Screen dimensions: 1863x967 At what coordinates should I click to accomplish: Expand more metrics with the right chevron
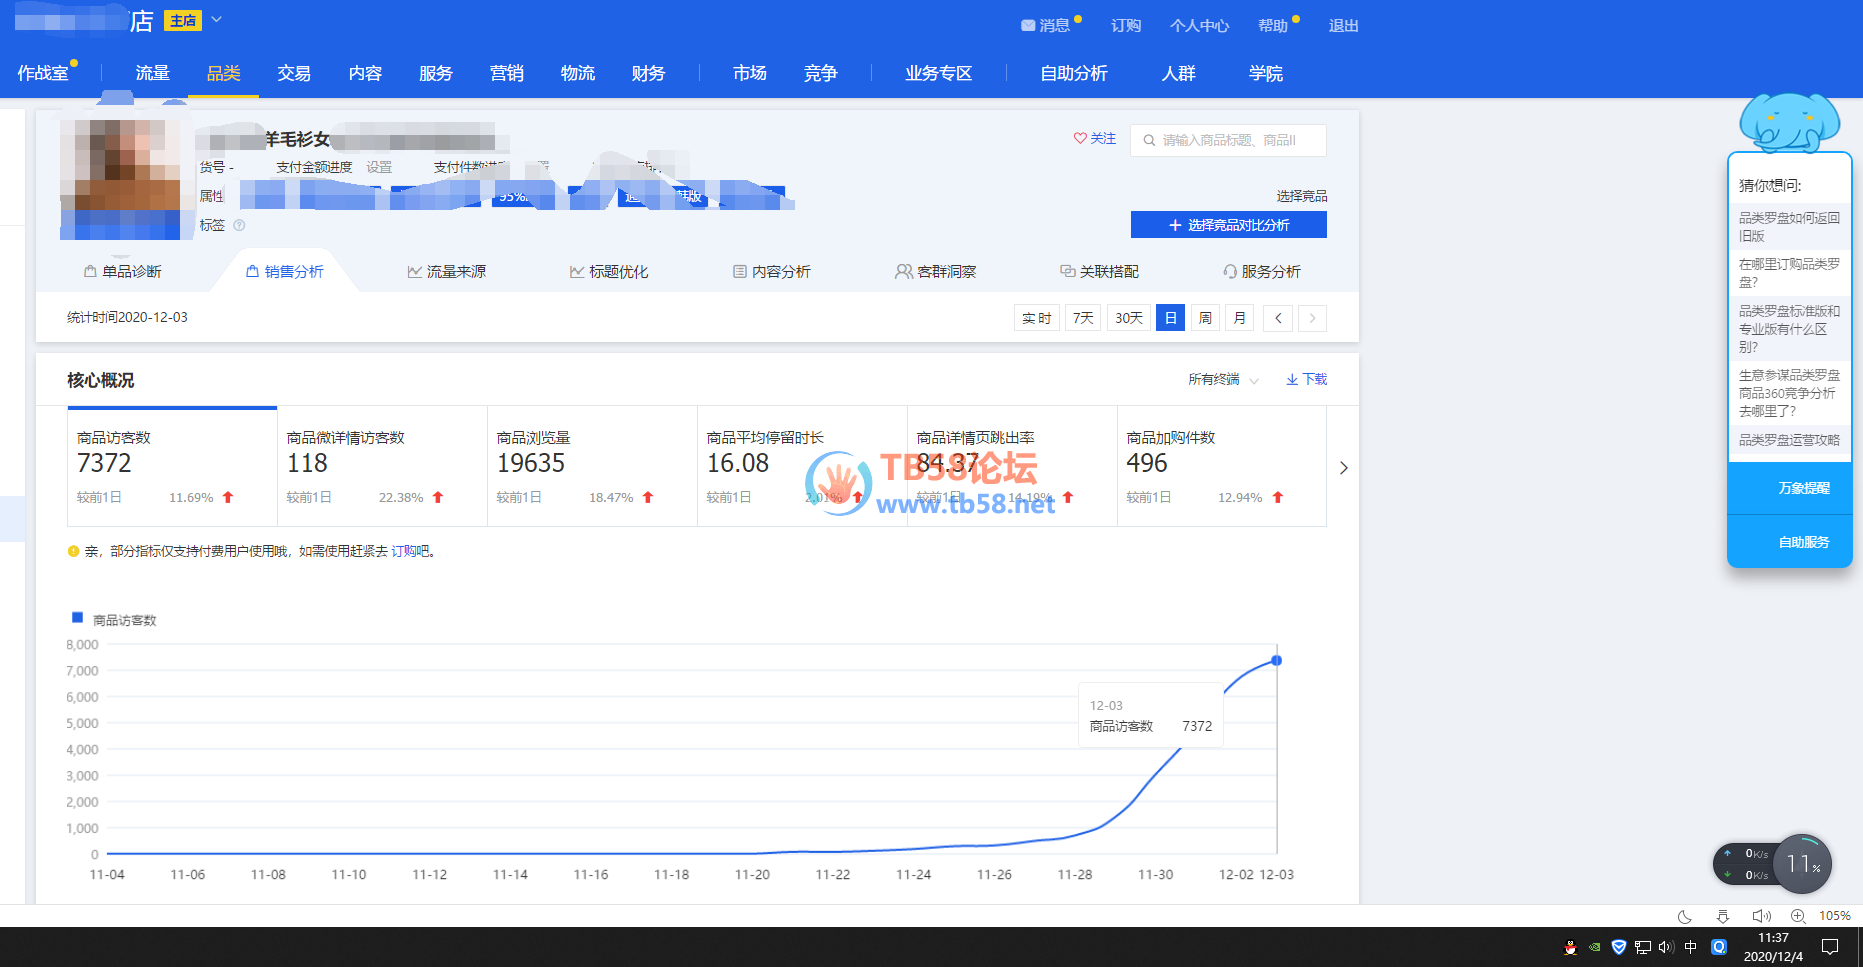tap(1343, 468)
